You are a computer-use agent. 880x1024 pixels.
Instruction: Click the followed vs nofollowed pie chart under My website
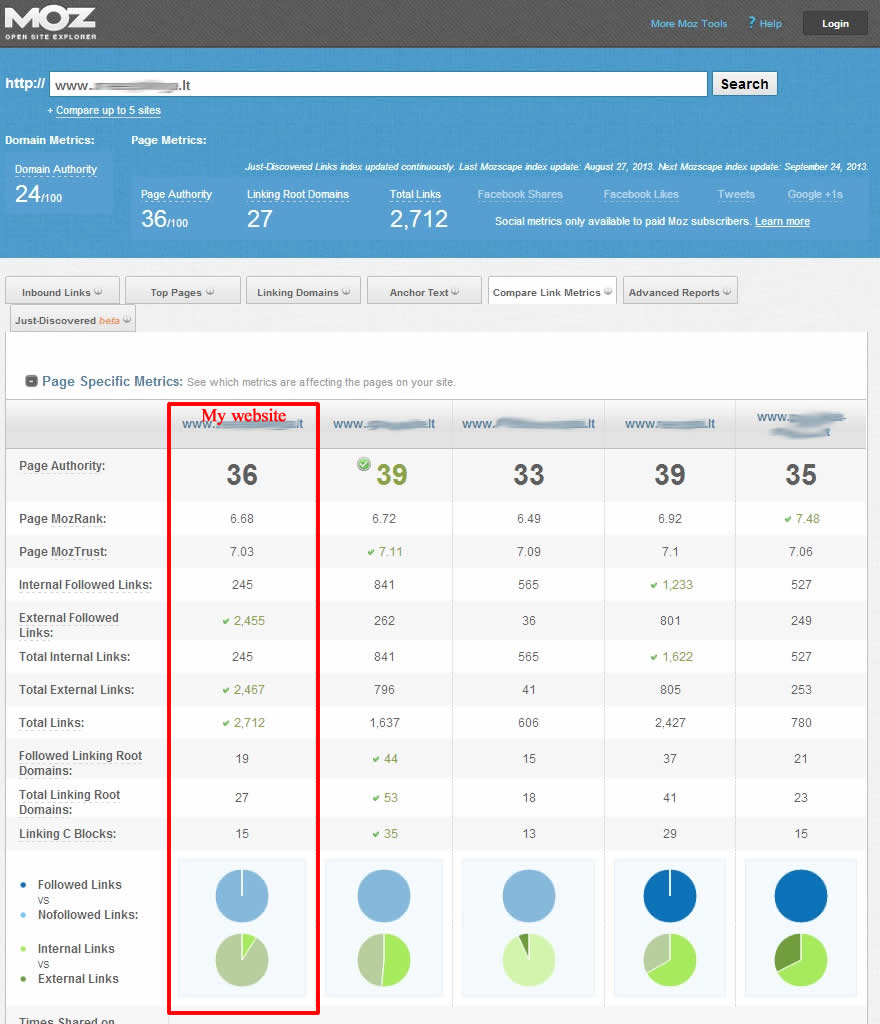242,896
